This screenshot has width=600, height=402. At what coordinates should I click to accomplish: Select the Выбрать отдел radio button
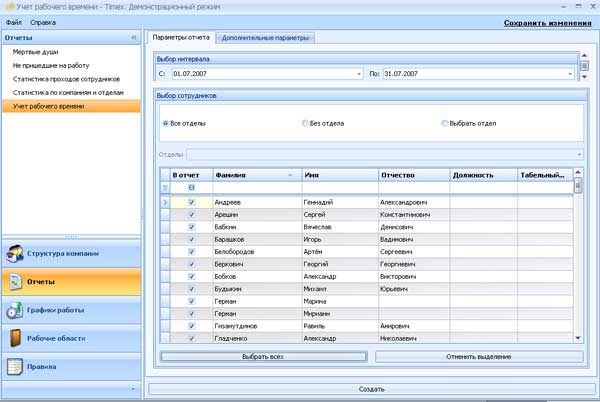[x=445, y=123]
